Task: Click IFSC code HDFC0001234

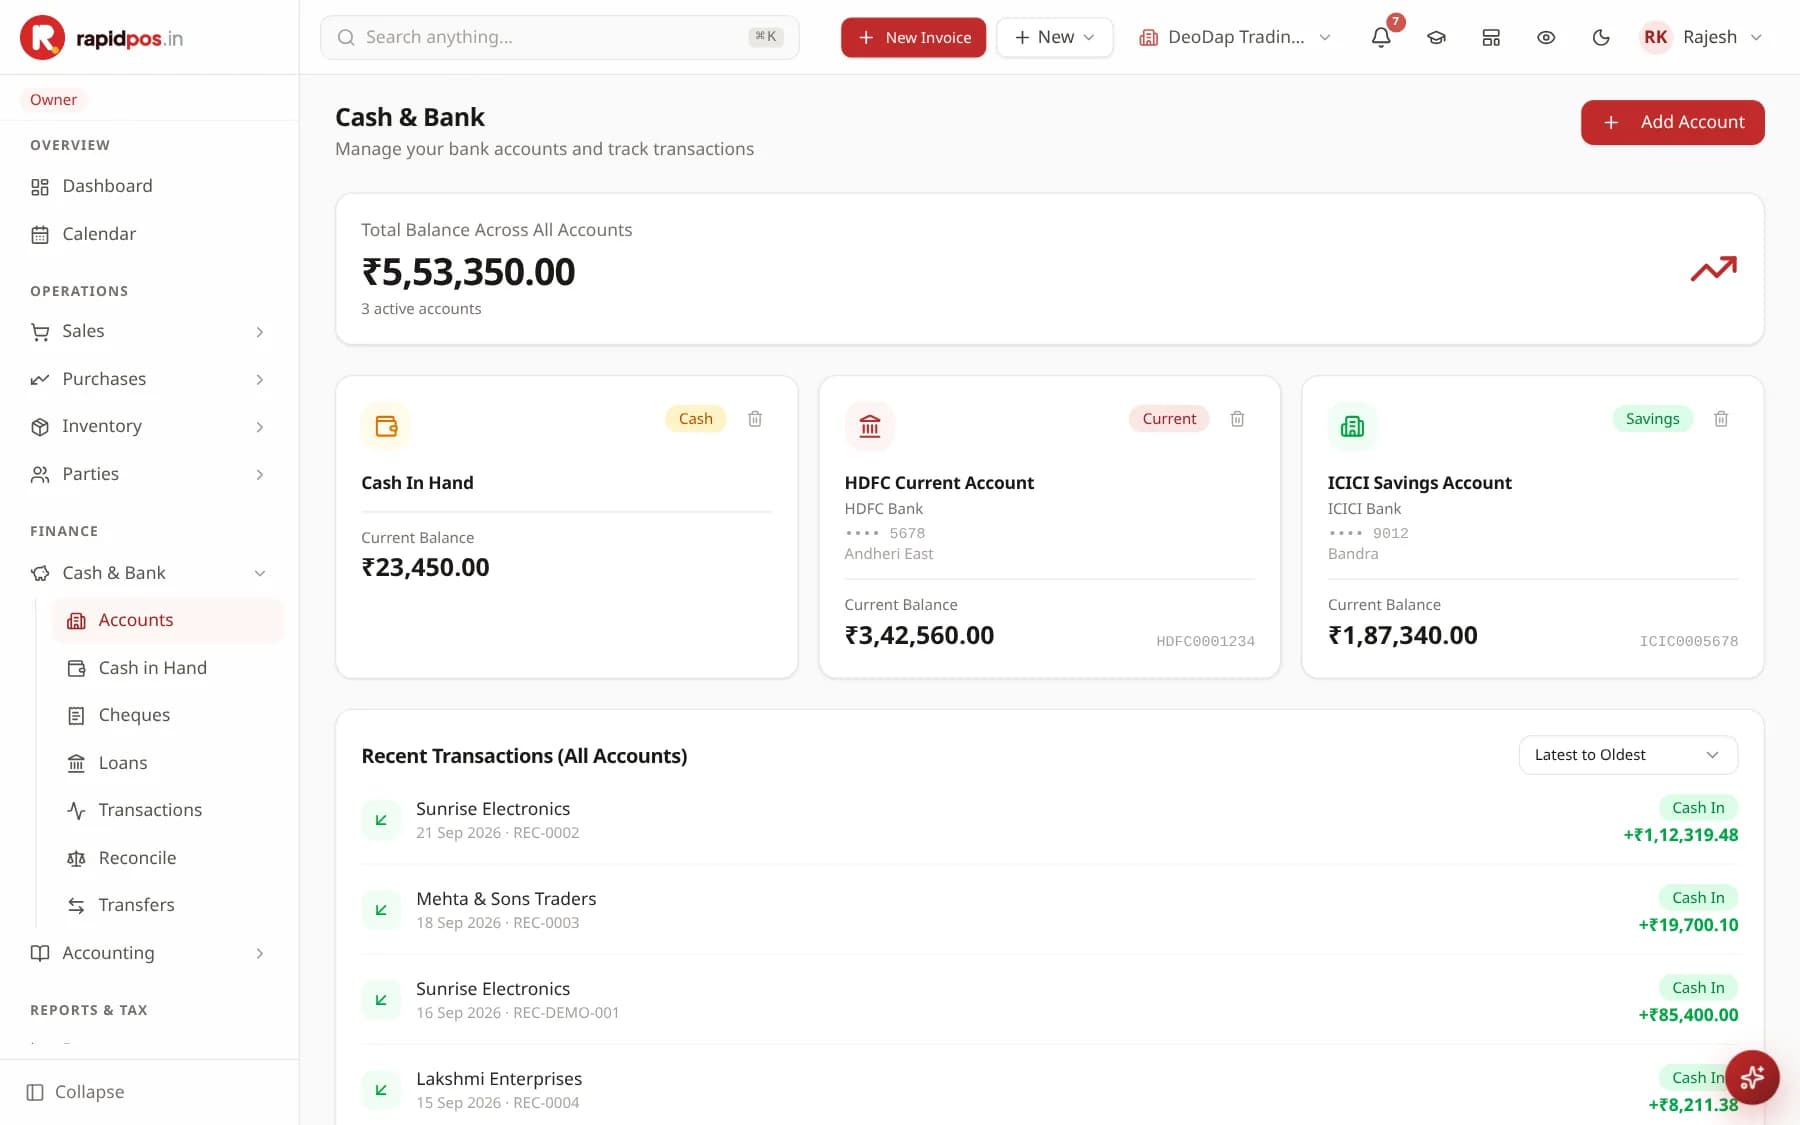Action: coord(1205,641)
